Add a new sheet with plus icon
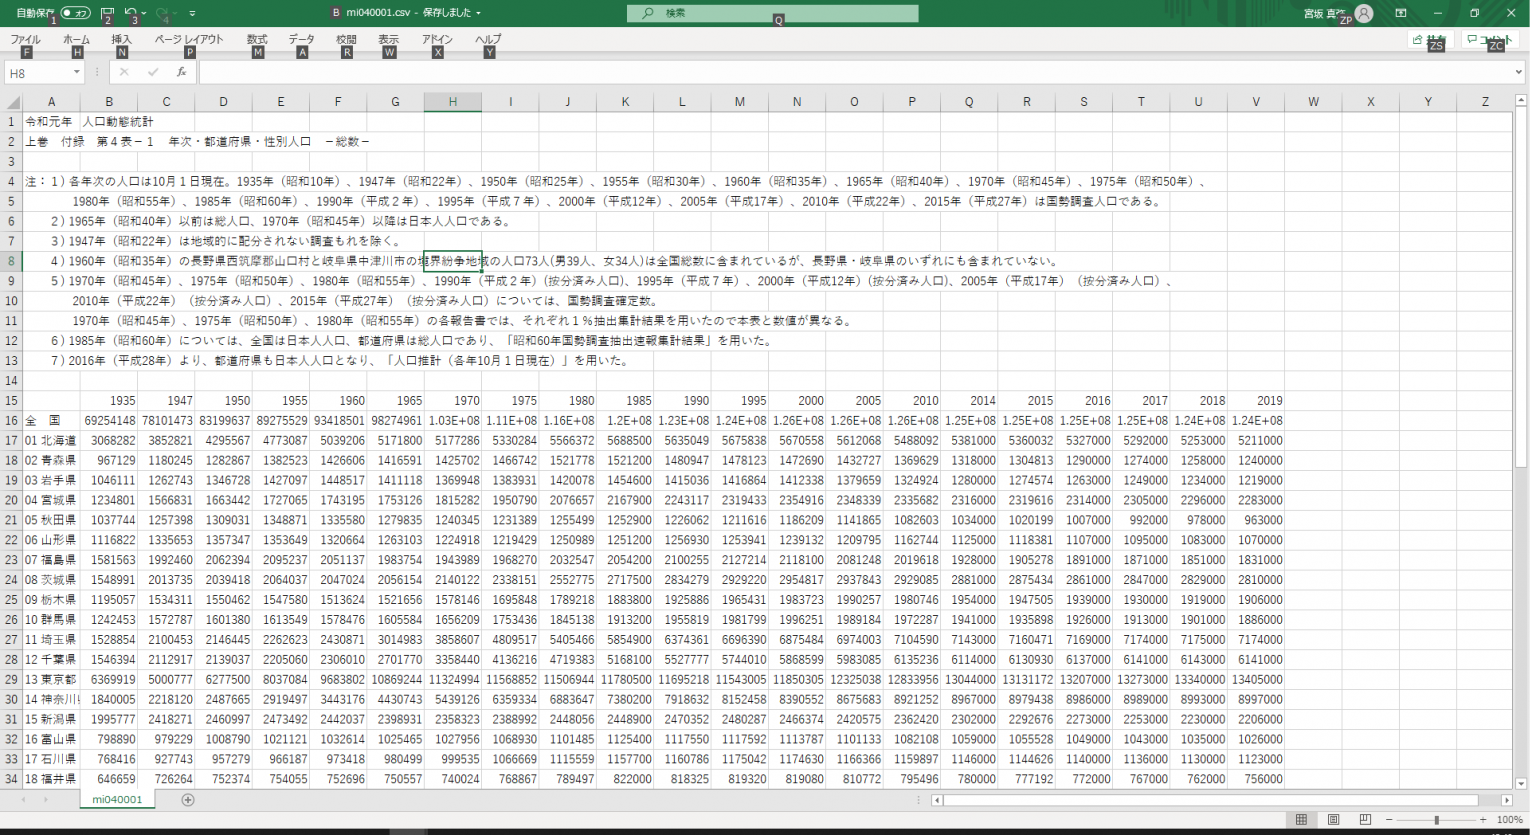Viewport: 1536px width, 835px height. tap(188, 800)
